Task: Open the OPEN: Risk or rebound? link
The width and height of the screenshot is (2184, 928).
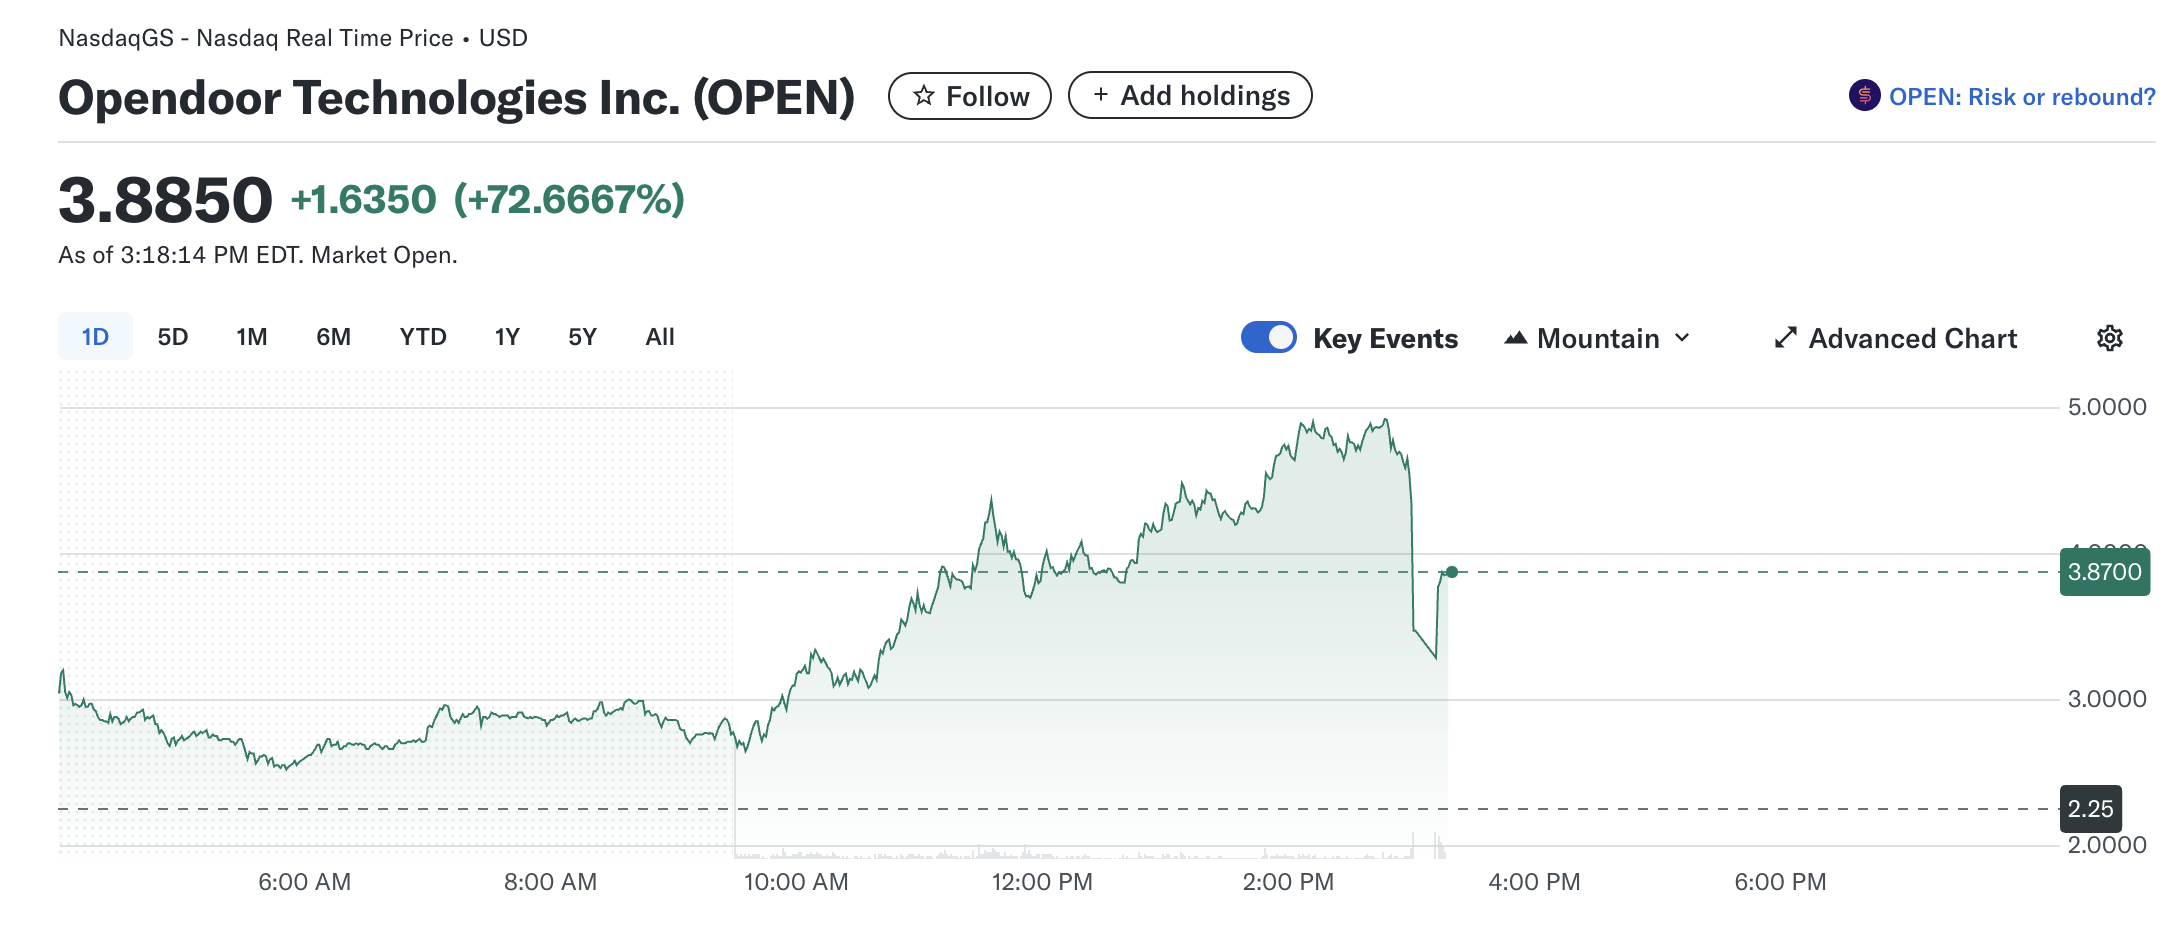Action: (x=2022, y=97)
